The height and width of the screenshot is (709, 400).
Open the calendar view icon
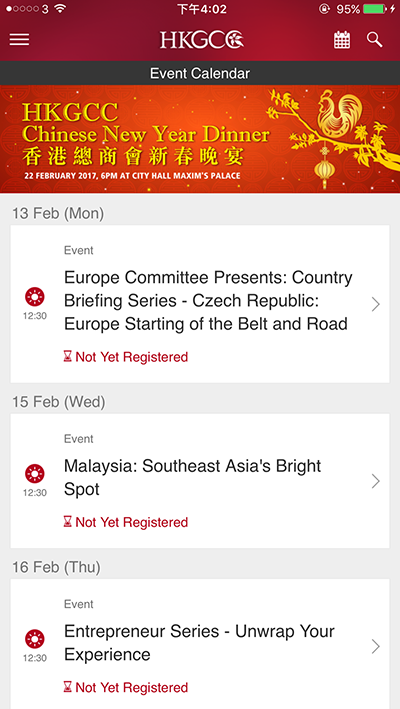coord(342,40)
